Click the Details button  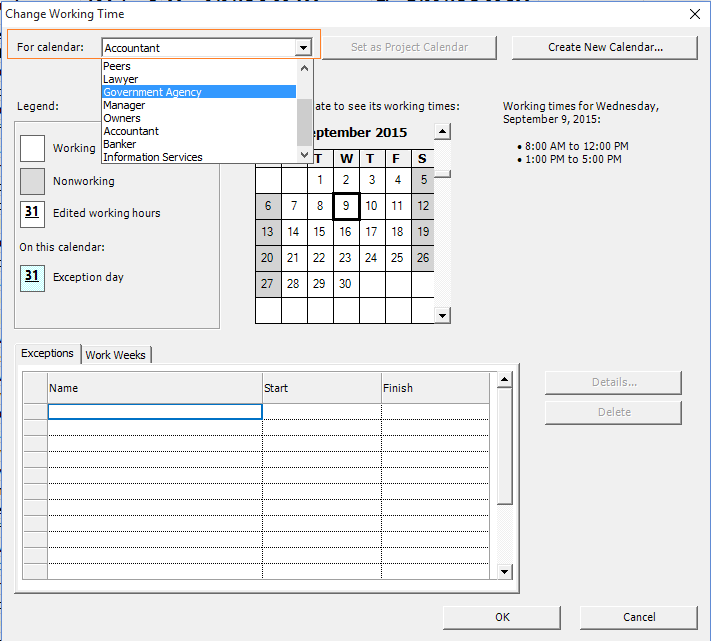pyautogui.click(x=614, y=382)
